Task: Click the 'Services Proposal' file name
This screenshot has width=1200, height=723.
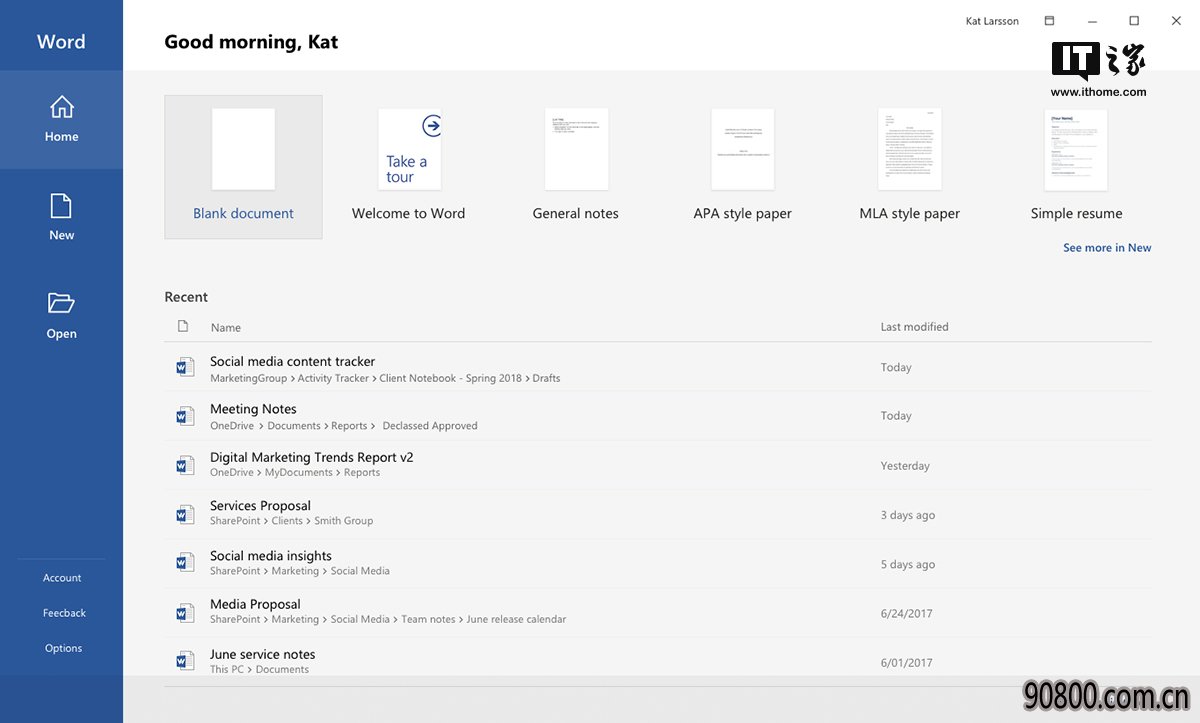Action: 260,505
